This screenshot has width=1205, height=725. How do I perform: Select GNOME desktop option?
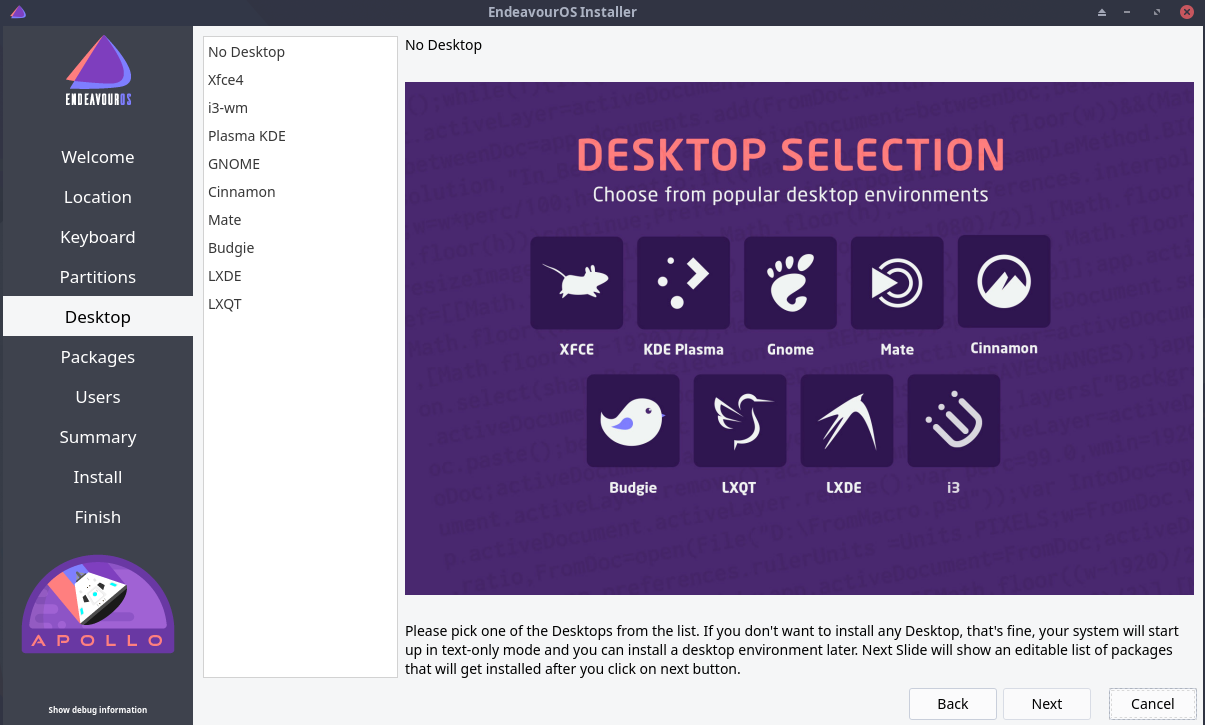coord(234,164)
